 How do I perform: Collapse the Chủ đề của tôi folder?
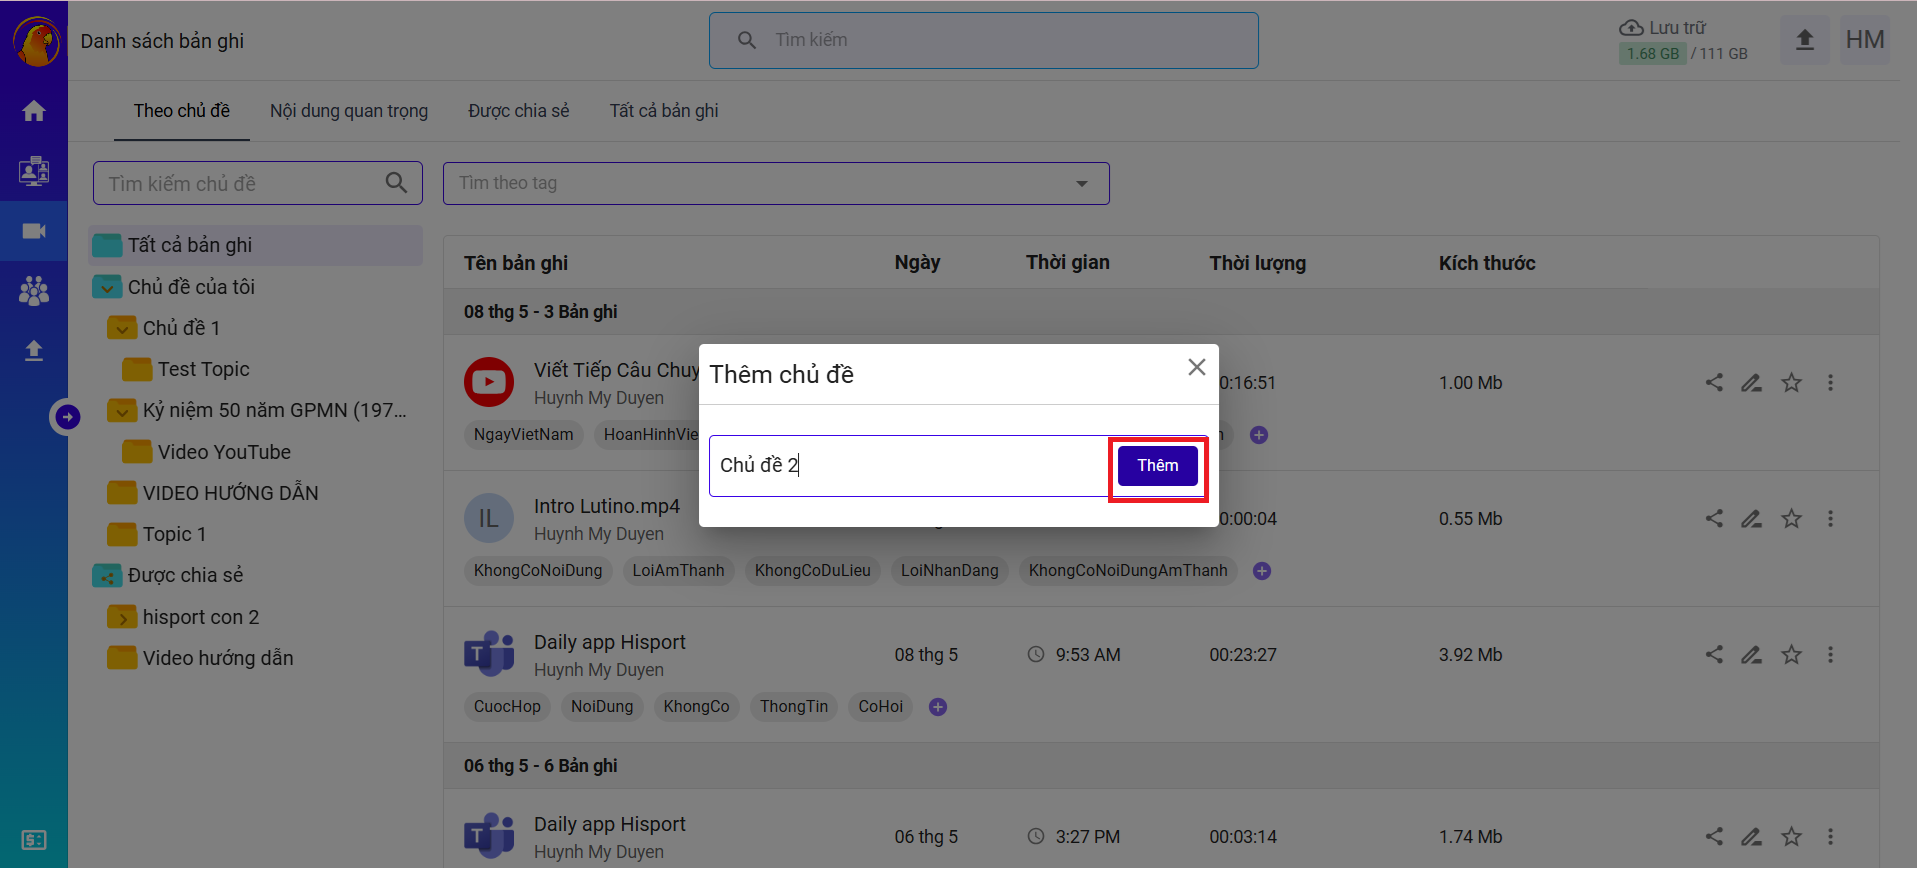click(106, 288)
